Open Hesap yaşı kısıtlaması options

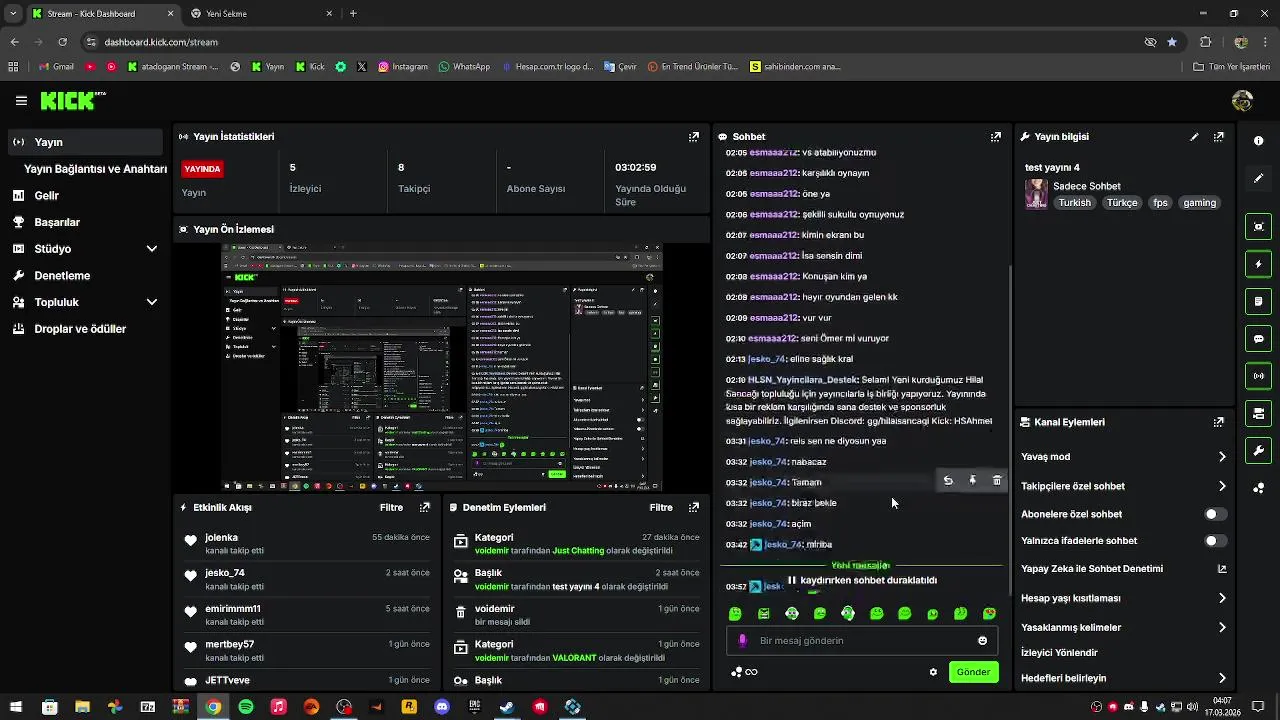coord(1124,598)
